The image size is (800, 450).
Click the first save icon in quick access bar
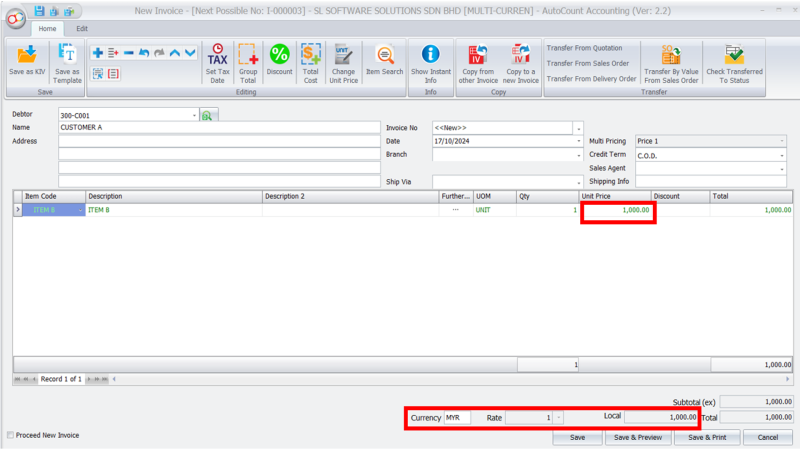pyautogui.click(x=39, y=11)
